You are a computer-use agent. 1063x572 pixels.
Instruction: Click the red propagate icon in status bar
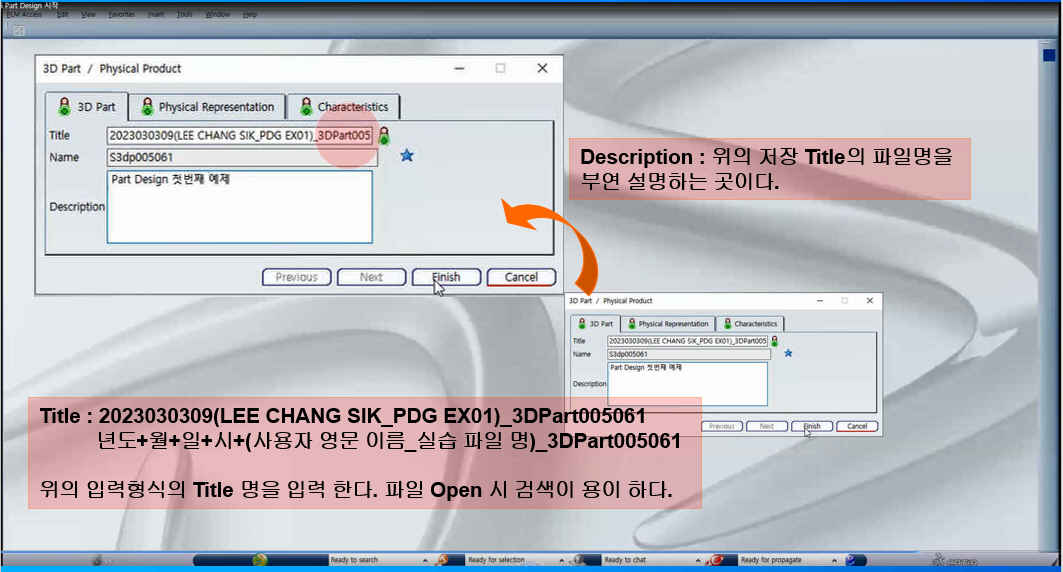[716, 560]
